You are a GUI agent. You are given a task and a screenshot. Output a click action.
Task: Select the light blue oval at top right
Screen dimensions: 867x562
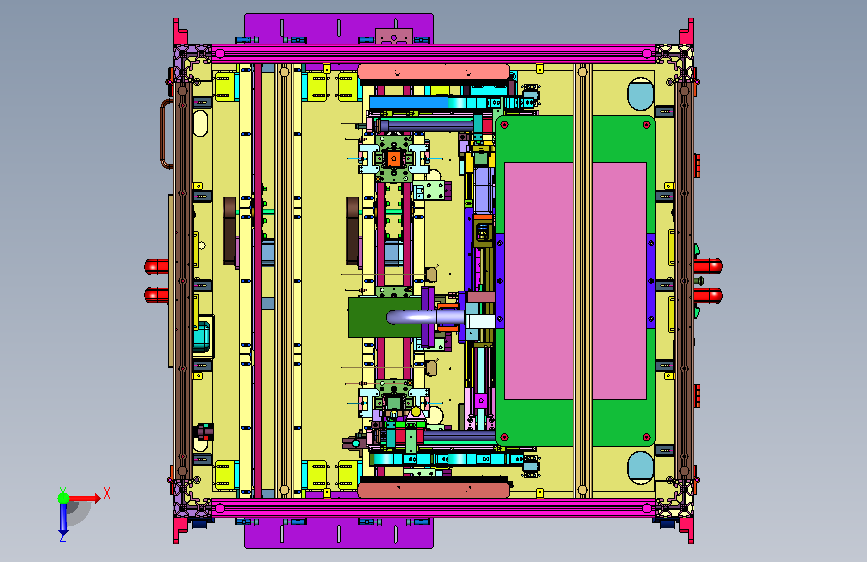(640, 94)
